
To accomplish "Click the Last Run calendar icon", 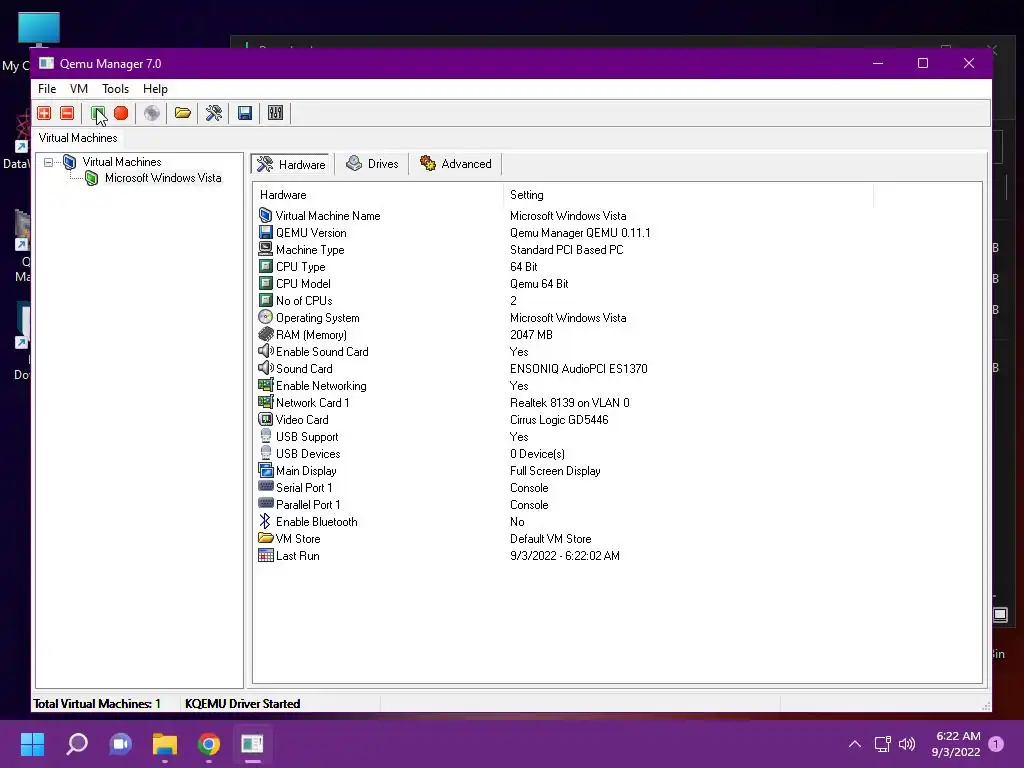I will pos(265,555).
